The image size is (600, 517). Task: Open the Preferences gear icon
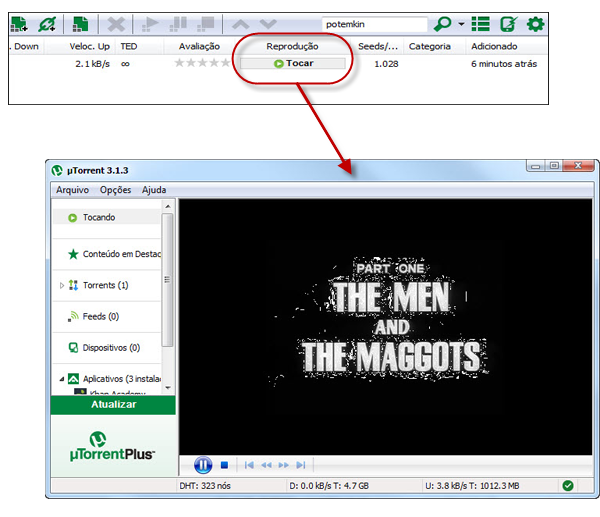click(536, 23)
